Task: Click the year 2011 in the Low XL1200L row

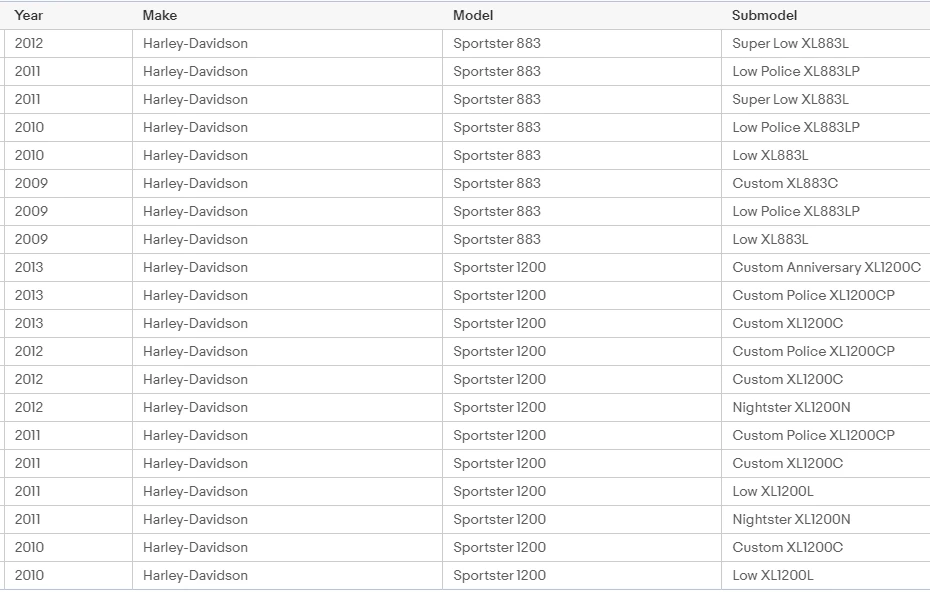Action: point(27,491)
